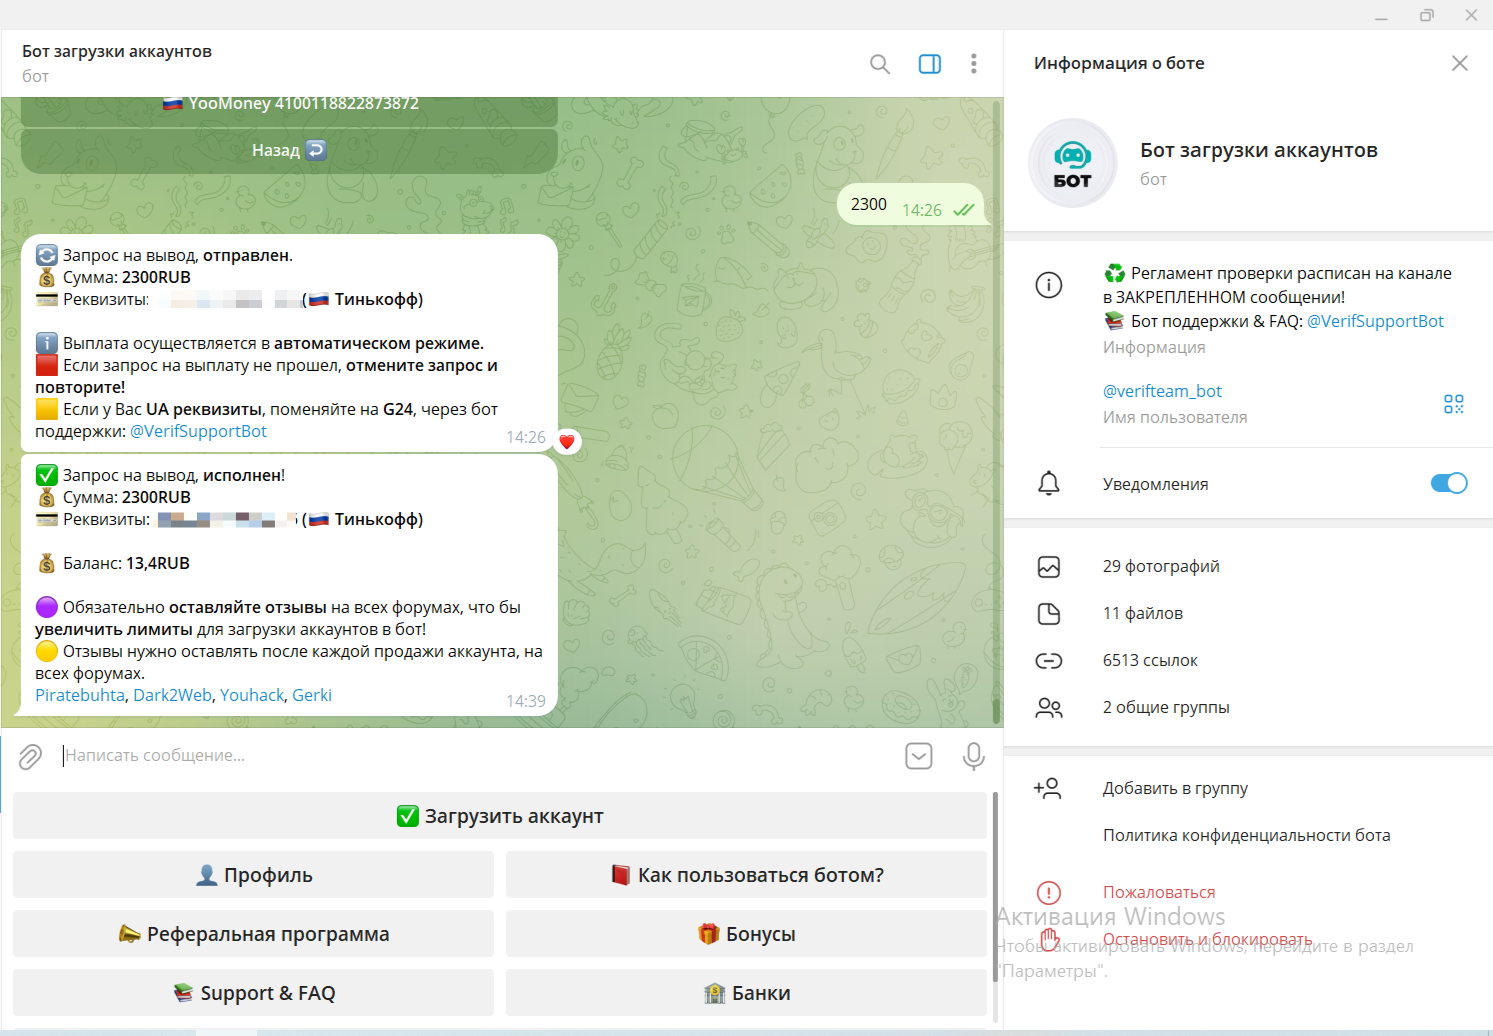Viewport: 1493px width, 1036px height.
Task: Click the heart reaction on message
Action: pyautogui.click(x=567, y=442)
